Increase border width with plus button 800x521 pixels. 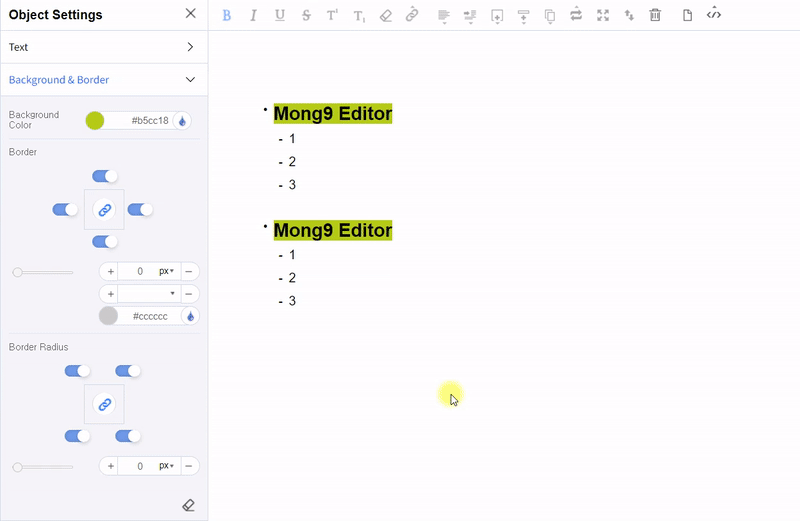110,271
